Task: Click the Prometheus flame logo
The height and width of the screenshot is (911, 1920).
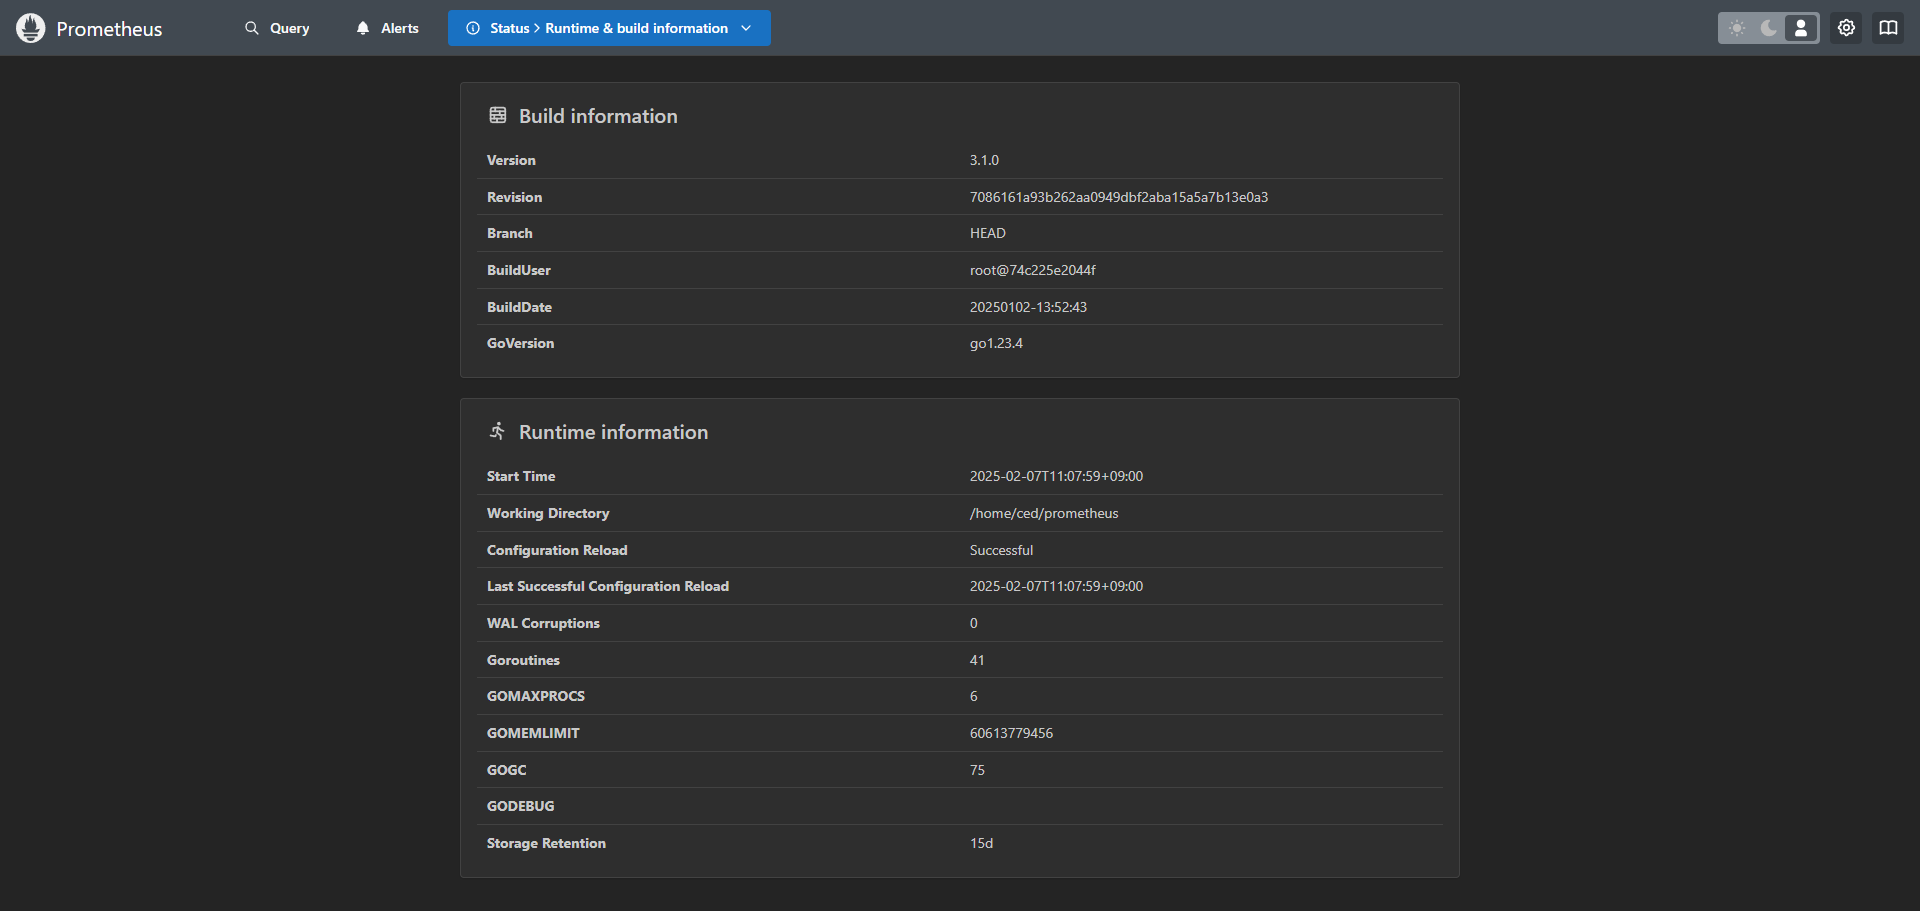Action: (31, 28)
